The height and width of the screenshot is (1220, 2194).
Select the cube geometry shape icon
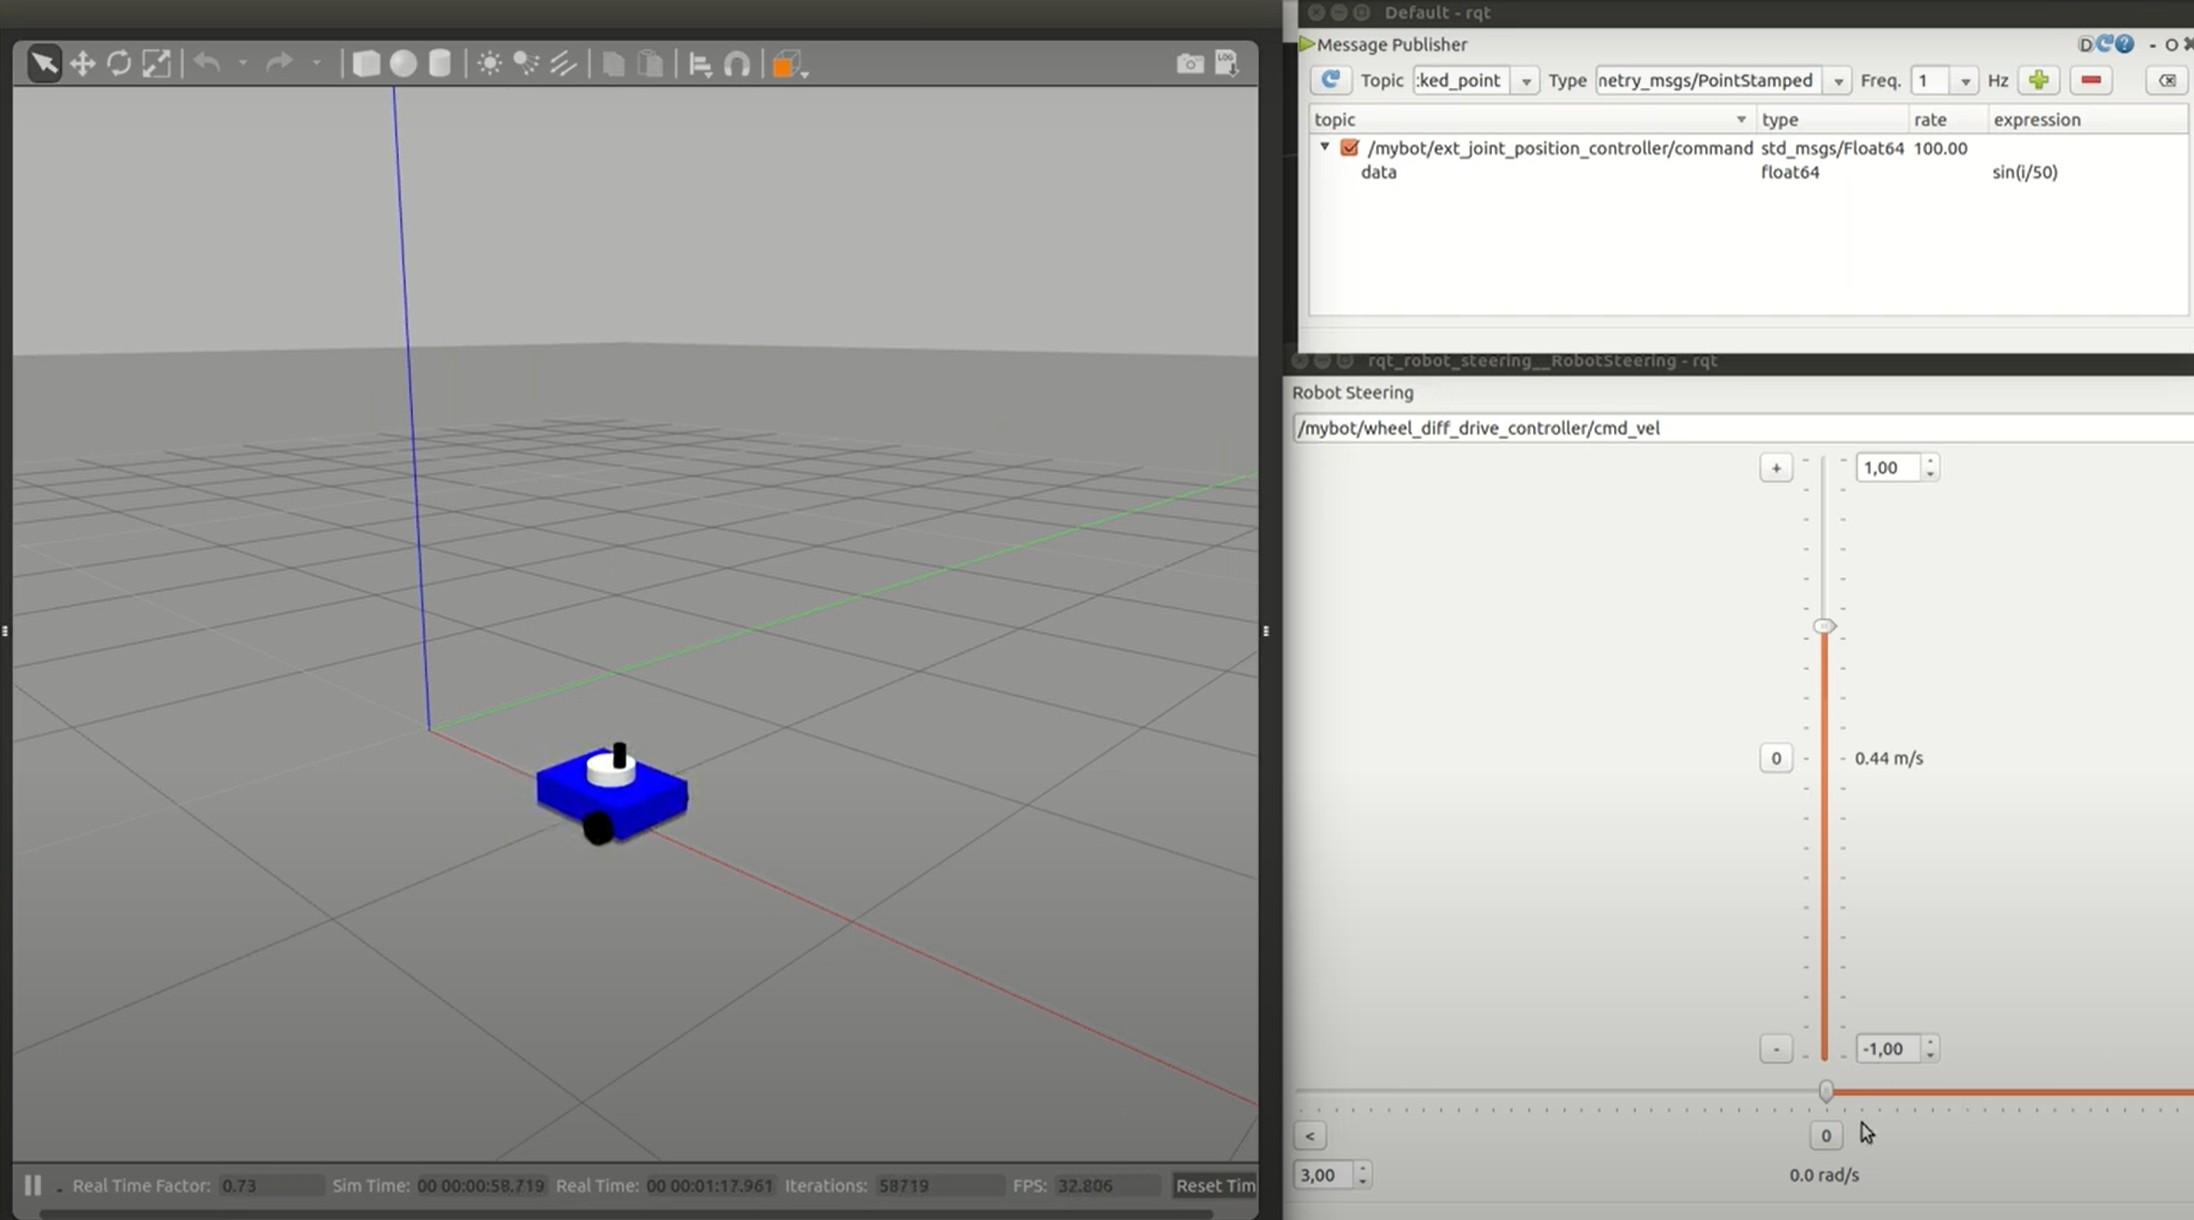[366, 62]
